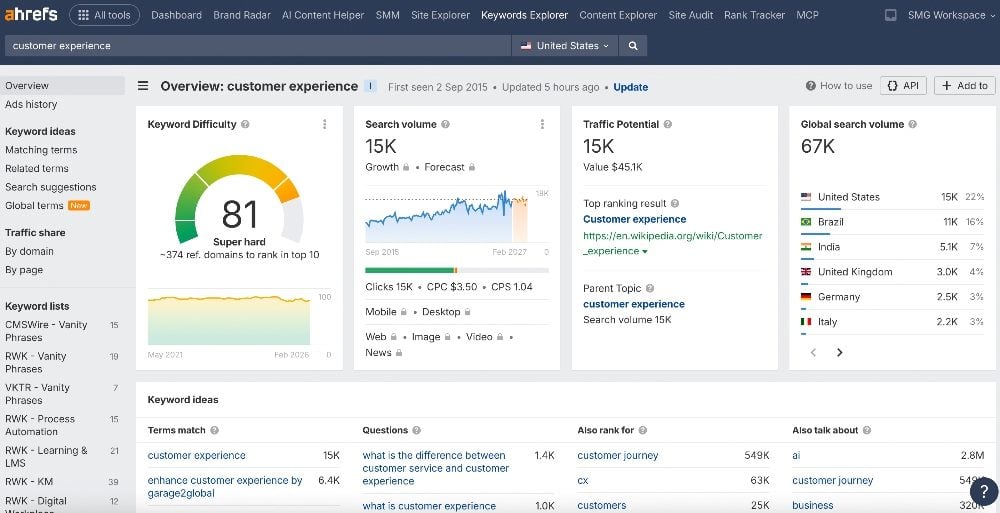Open the help question mark bubble

click(x=983, y=490)
